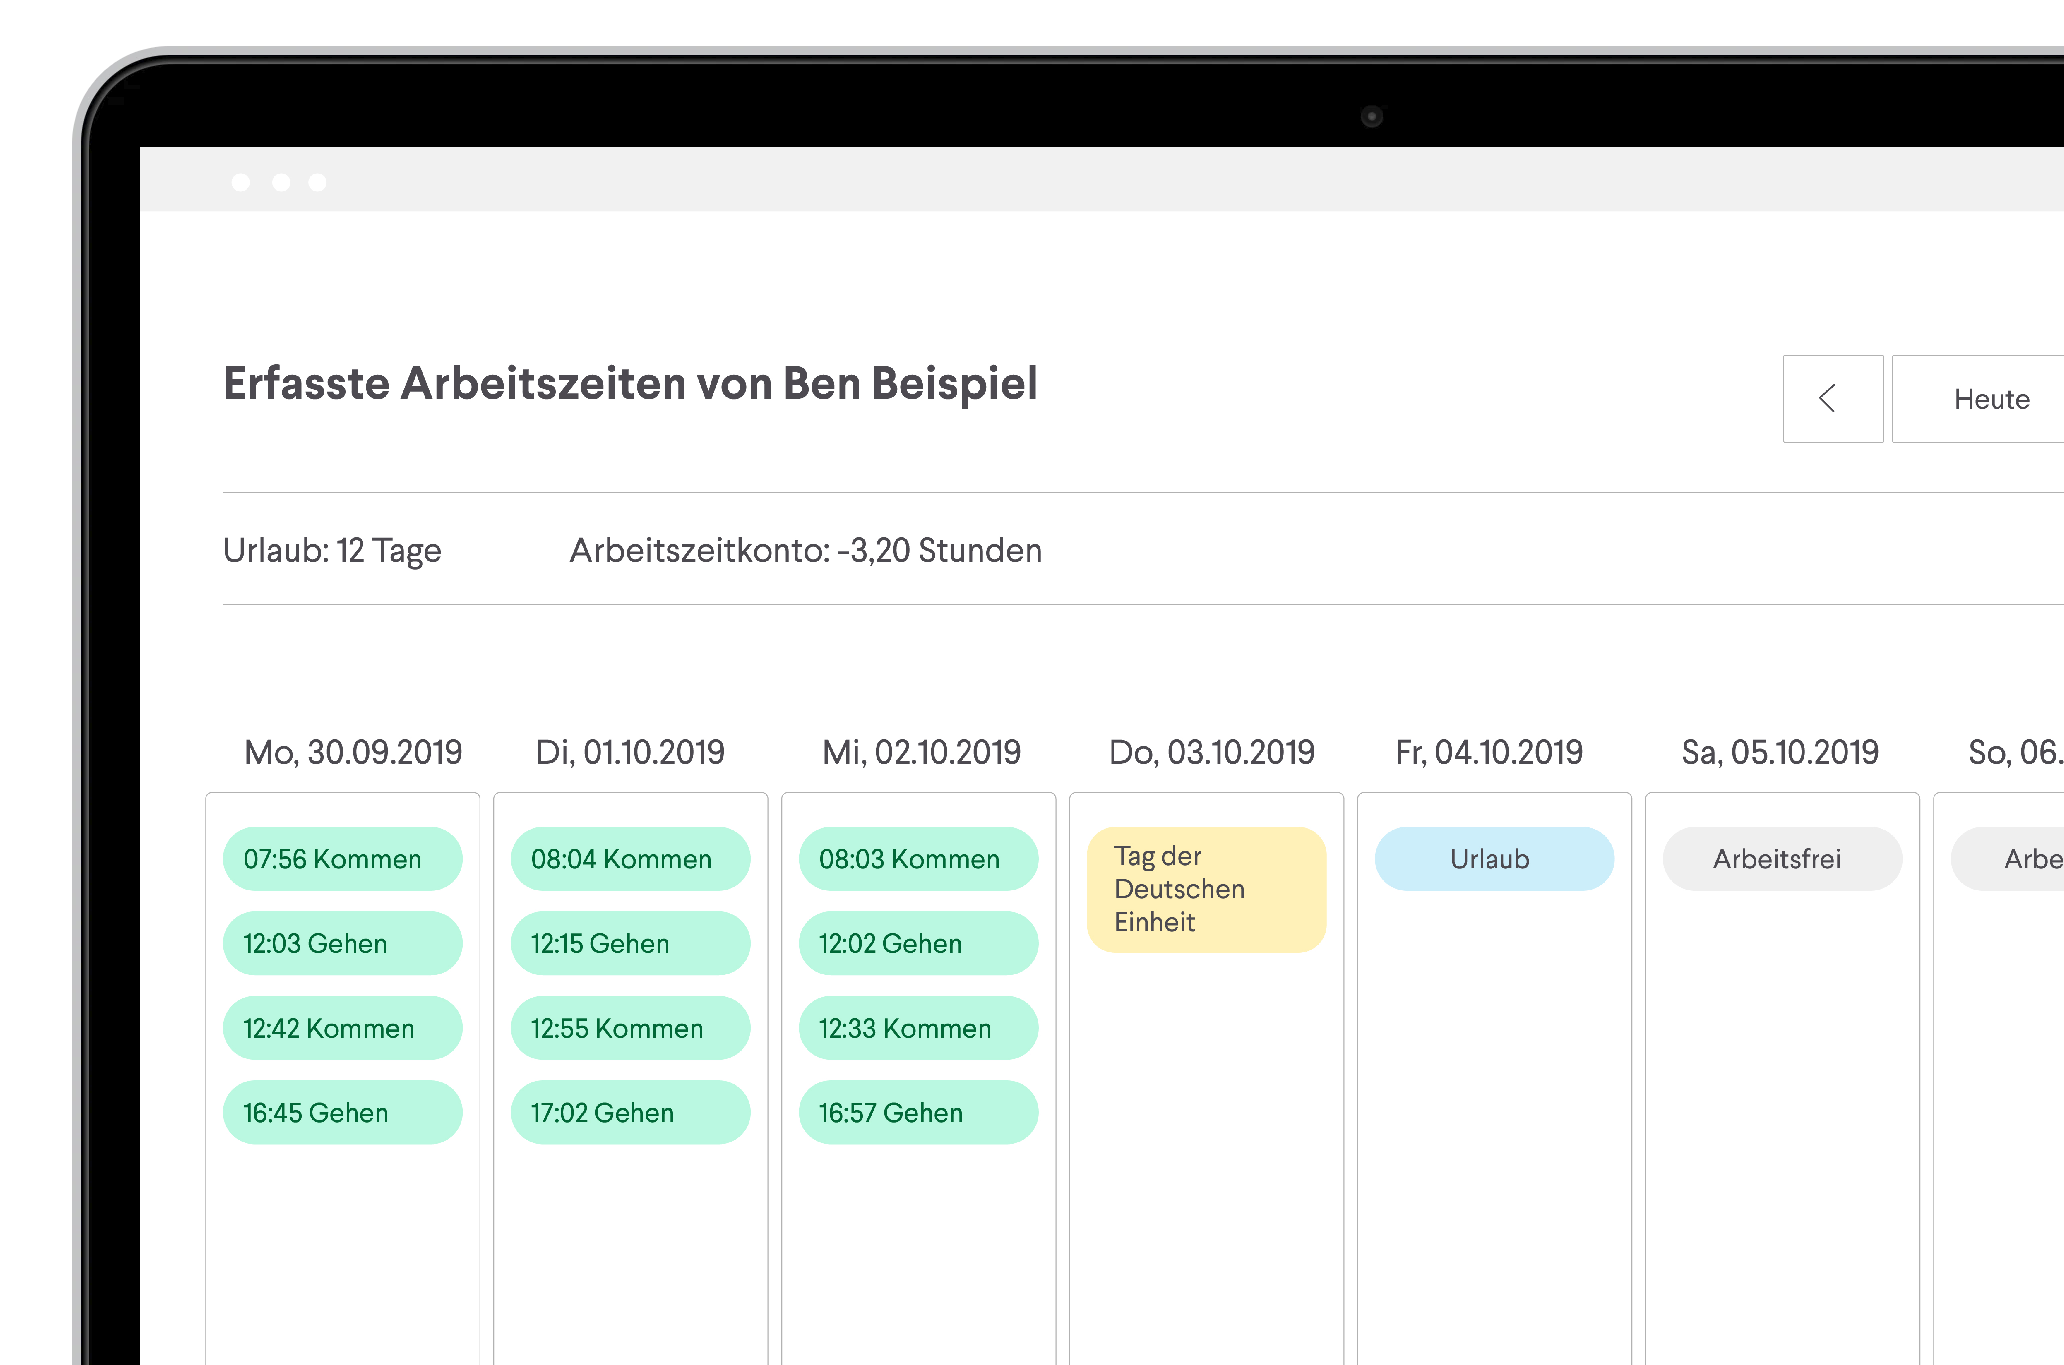The image size is (2064, 1365).
Task: Select the 16:45 Gehen entry
Action: coord(342,1112)
